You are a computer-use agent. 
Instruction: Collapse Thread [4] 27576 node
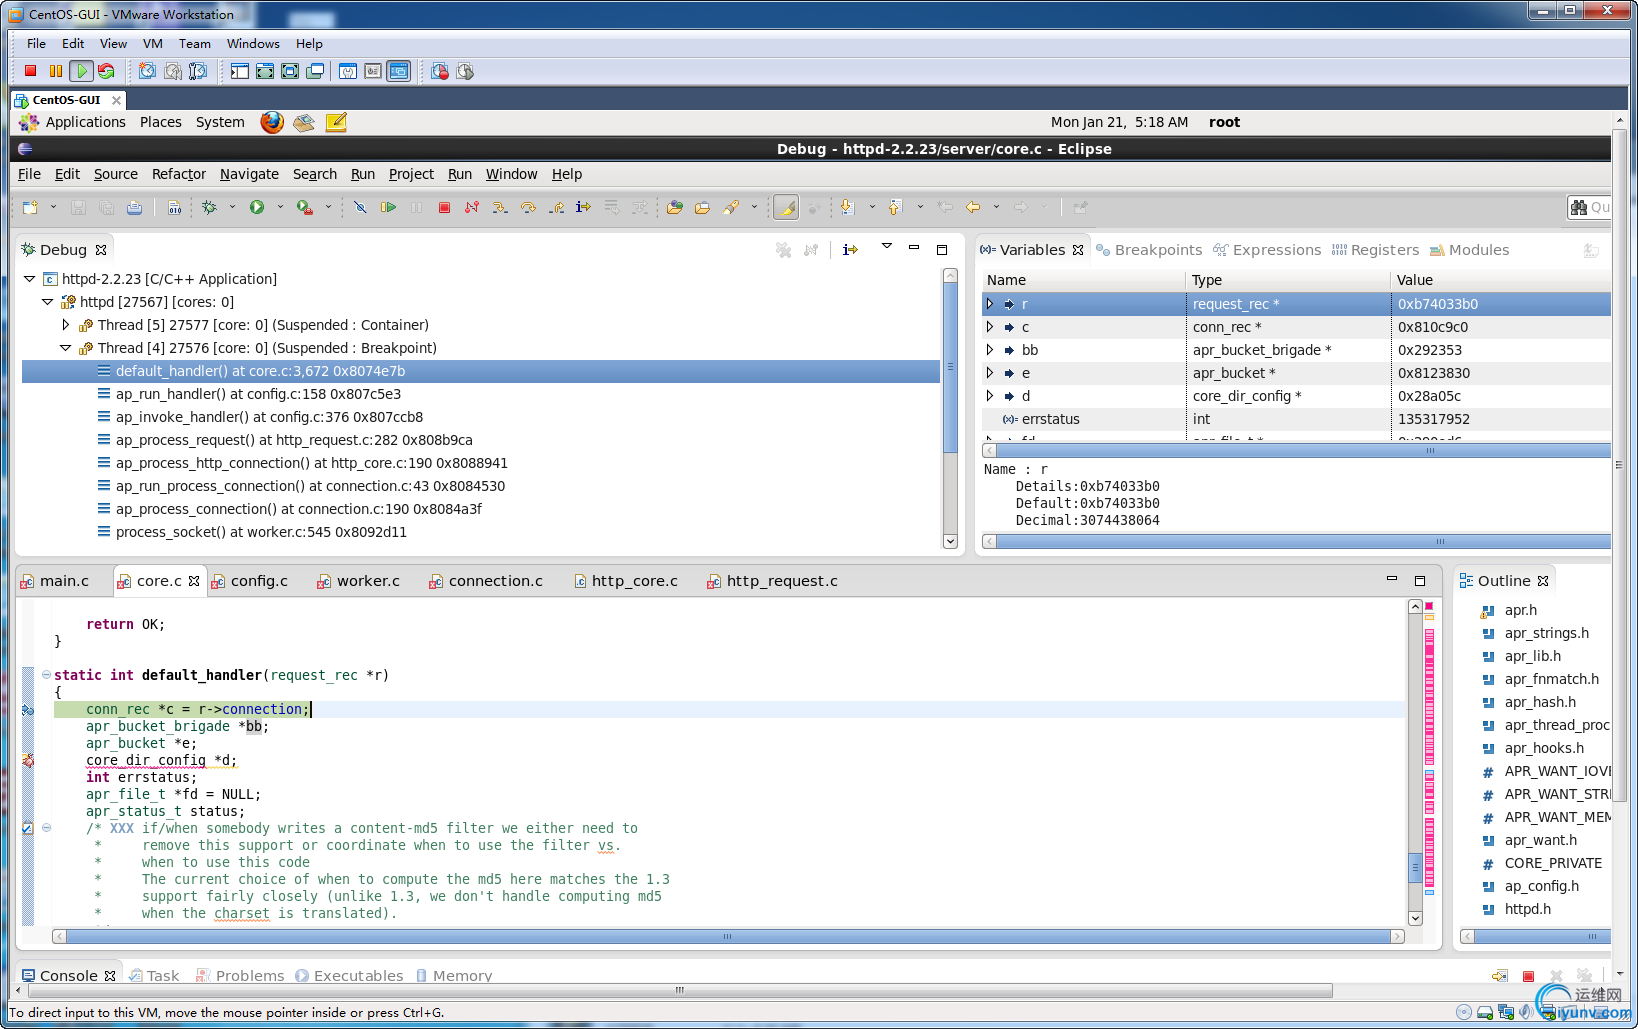coord(65,348)
